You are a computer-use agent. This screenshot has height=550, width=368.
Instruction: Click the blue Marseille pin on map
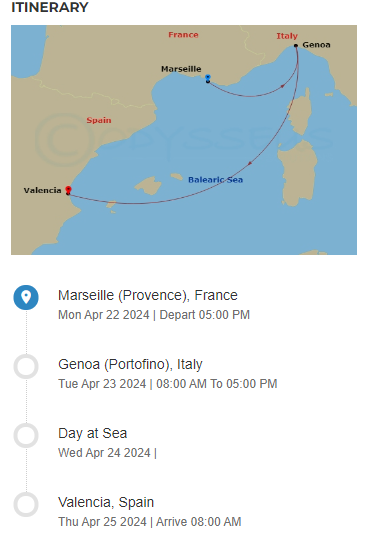208,78
